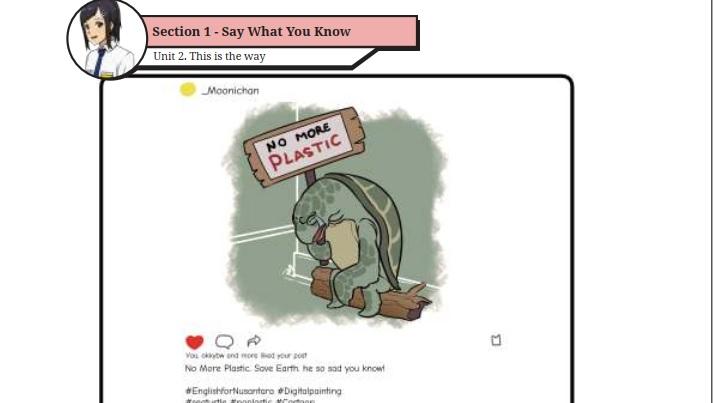View who liked the post text
Image resolution: width=713 pixels, height=403 pixels.
pos(246,355)
